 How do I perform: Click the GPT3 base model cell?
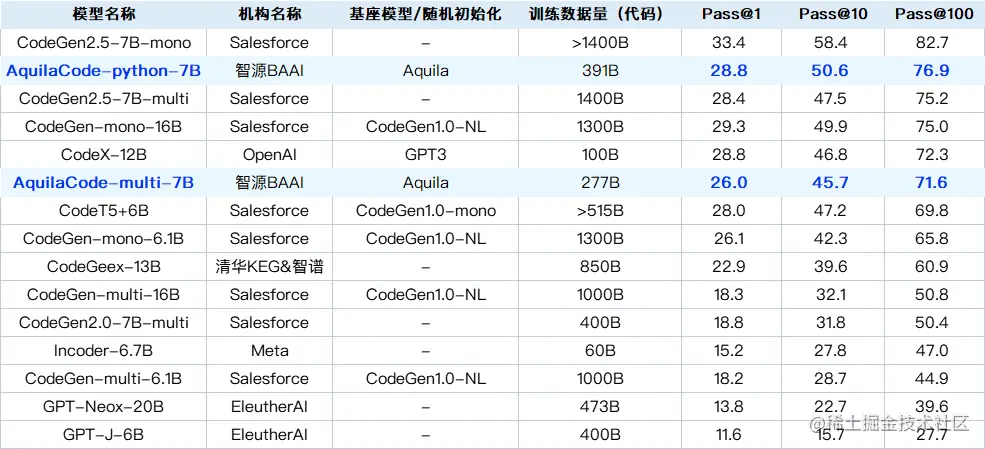pyautogui.click(x=425, y=154)
